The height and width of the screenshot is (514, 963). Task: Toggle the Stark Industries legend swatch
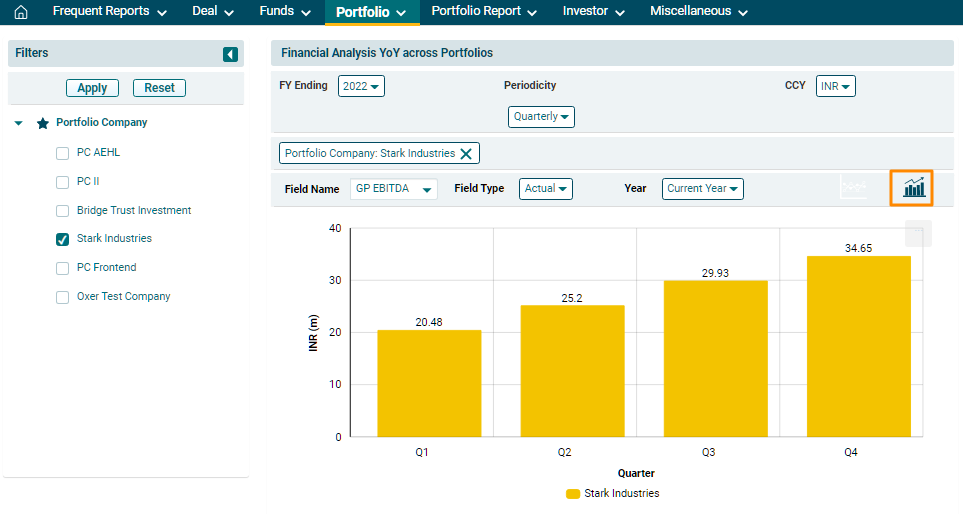[573, 494]
